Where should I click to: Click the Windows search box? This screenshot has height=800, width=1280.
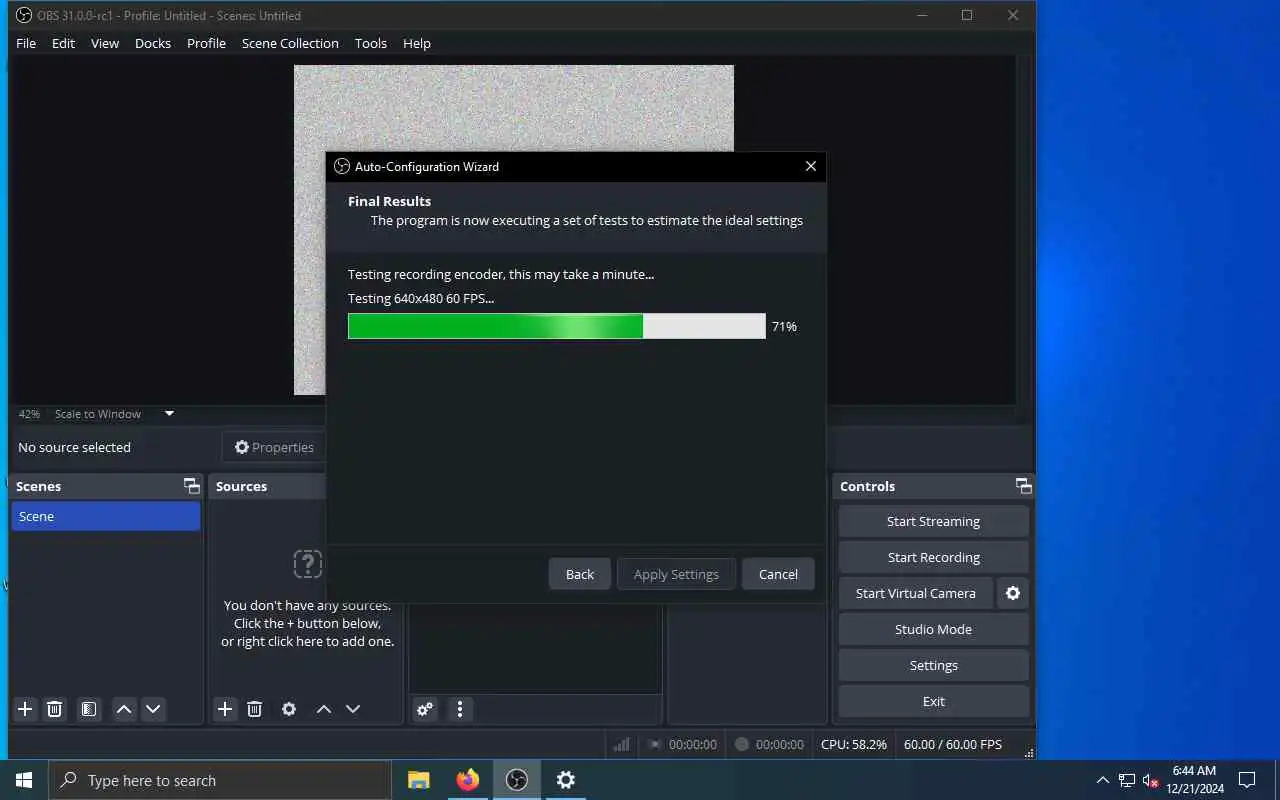[220, 780]
